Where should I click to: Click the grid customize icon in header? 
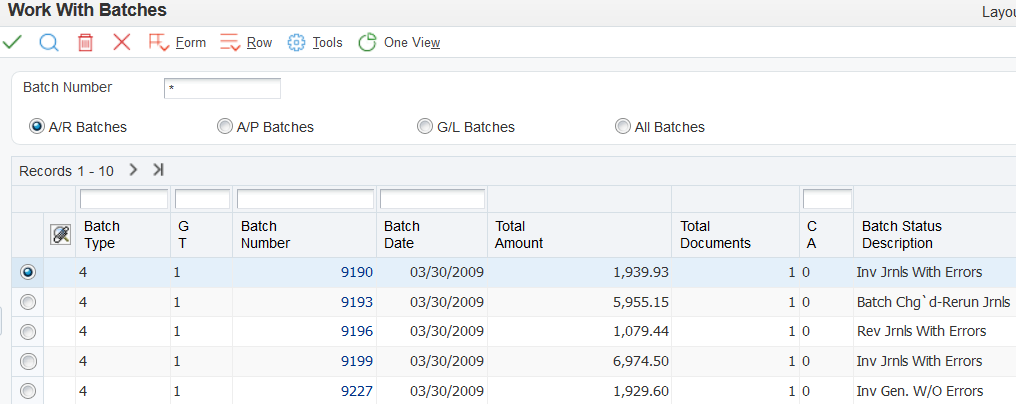tap(60, 234)
